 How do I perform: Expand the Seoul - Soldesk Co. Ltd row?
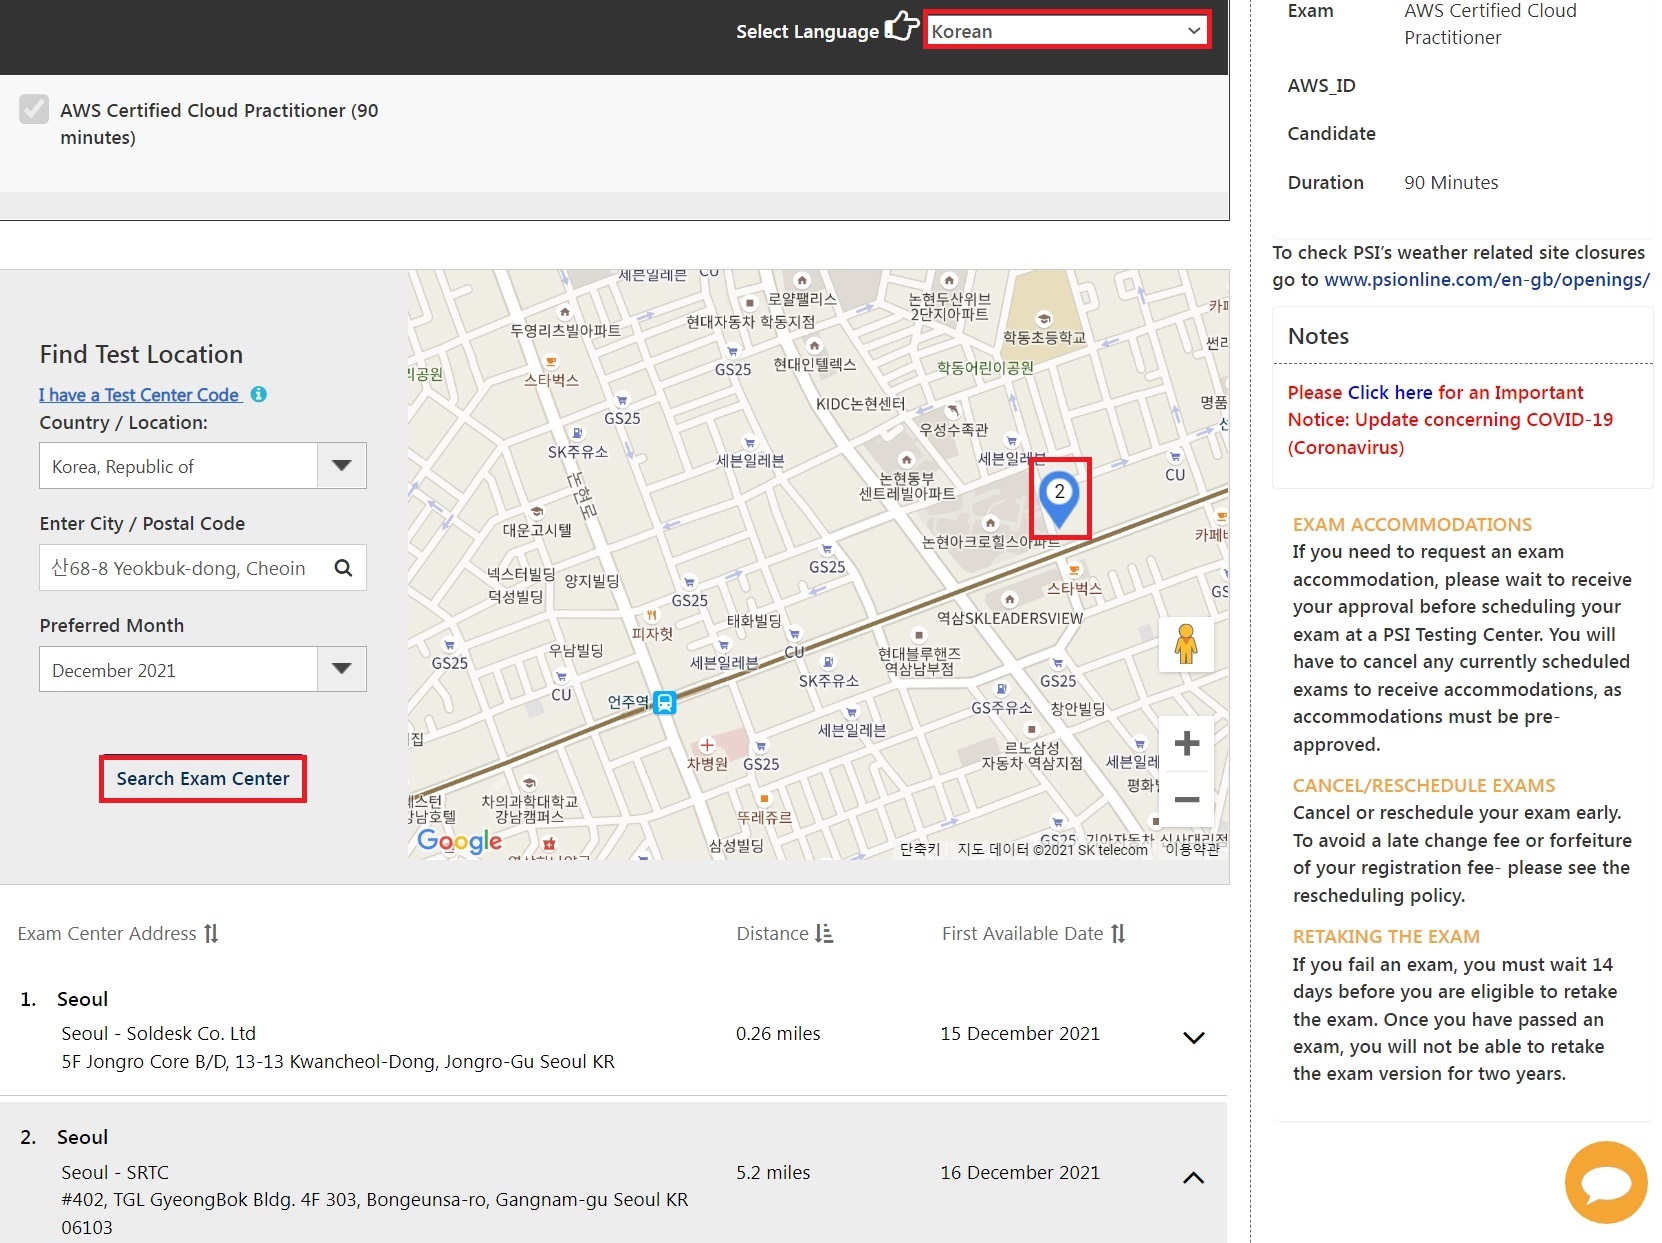coord(1193,1038)
